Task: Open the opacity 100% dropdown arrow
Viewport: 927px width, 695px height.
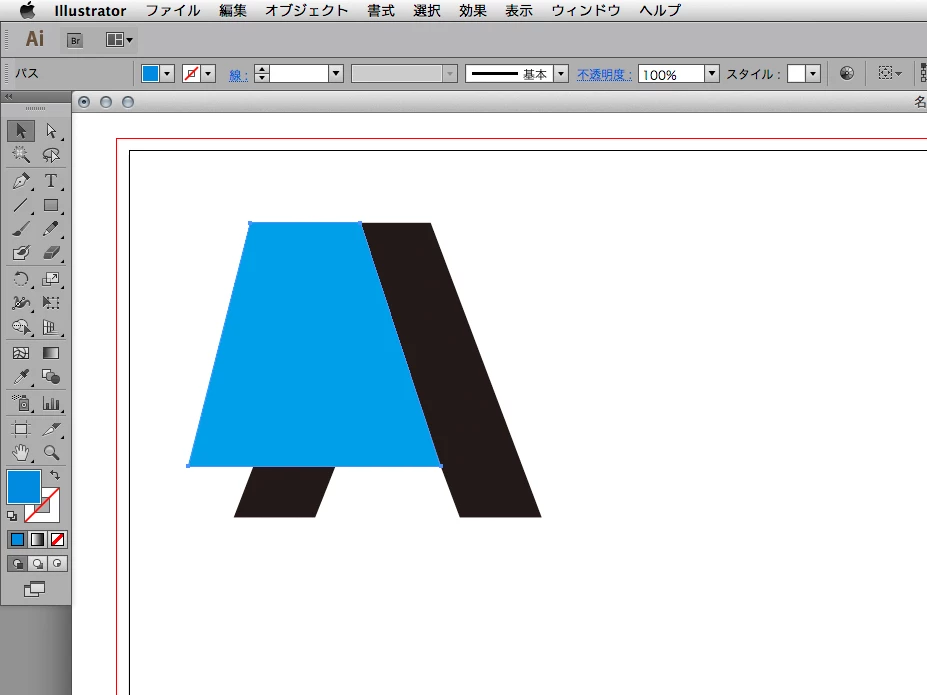Action: (712, 74)
